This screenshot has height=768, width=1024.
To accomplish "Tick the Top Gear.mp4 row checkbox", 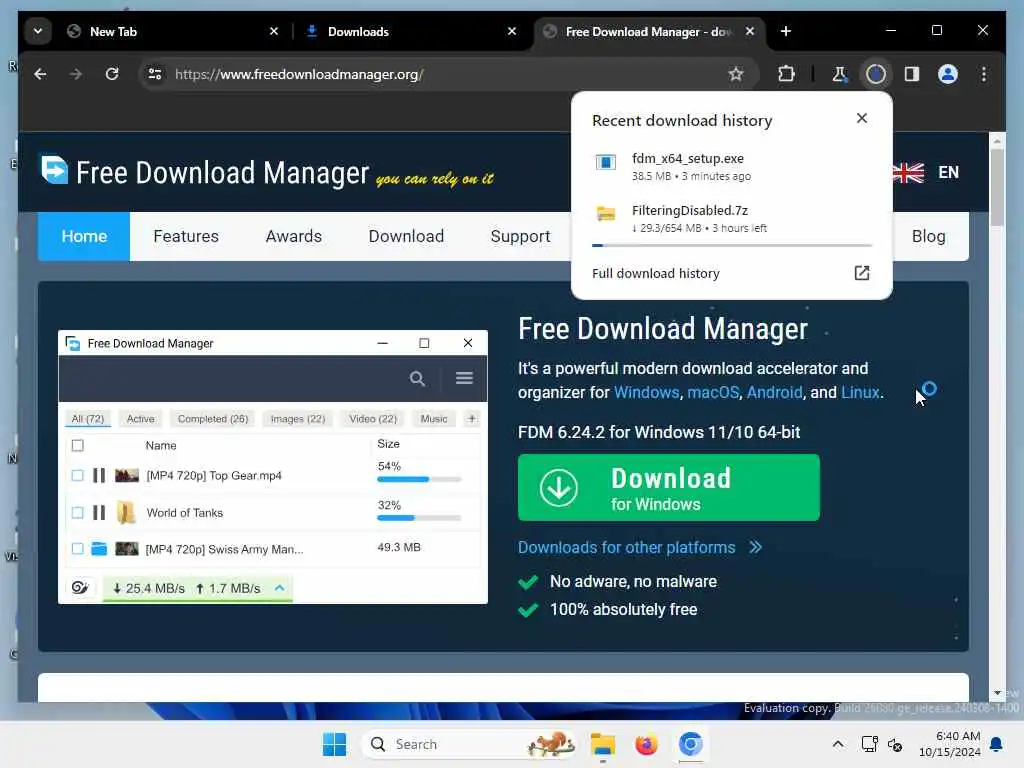I will click(78, 475).
